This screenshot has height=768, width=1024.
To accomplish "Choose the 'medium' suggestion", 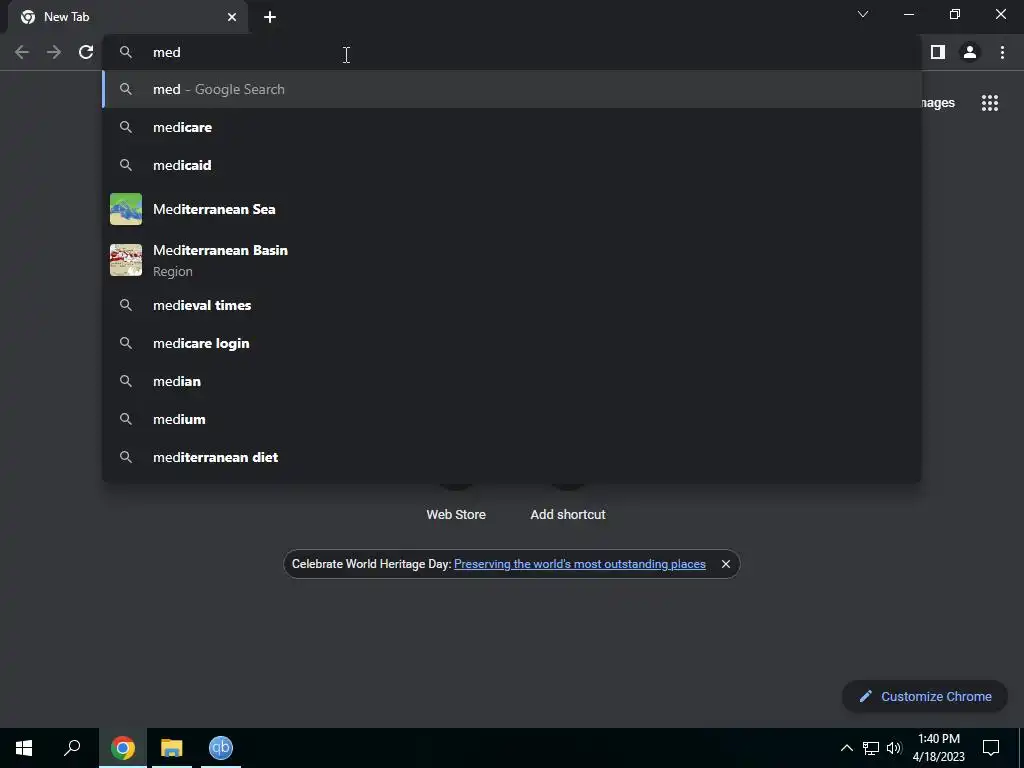I will pos(512,419).
